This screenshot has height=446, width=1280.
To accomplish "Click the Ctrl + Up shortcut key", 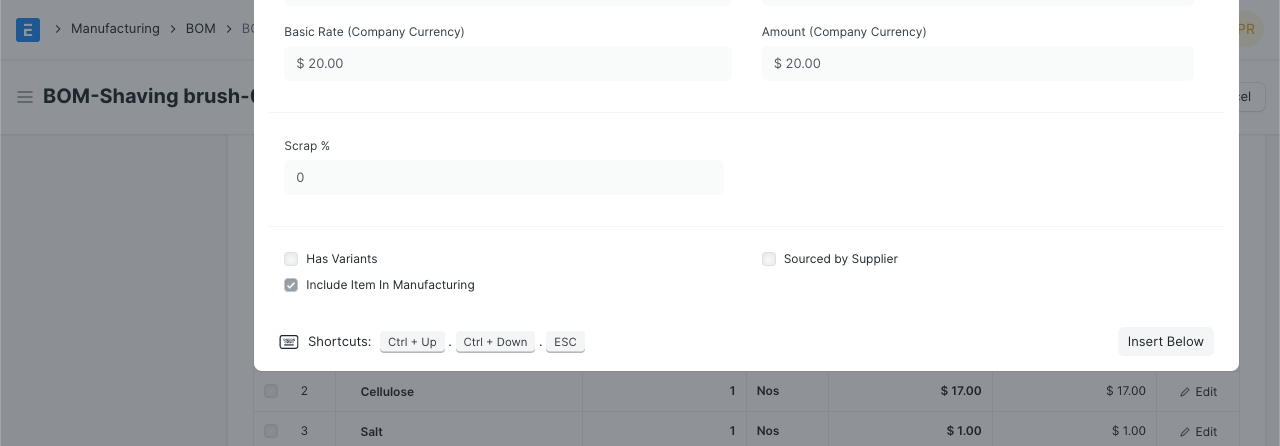I will 412,342.
